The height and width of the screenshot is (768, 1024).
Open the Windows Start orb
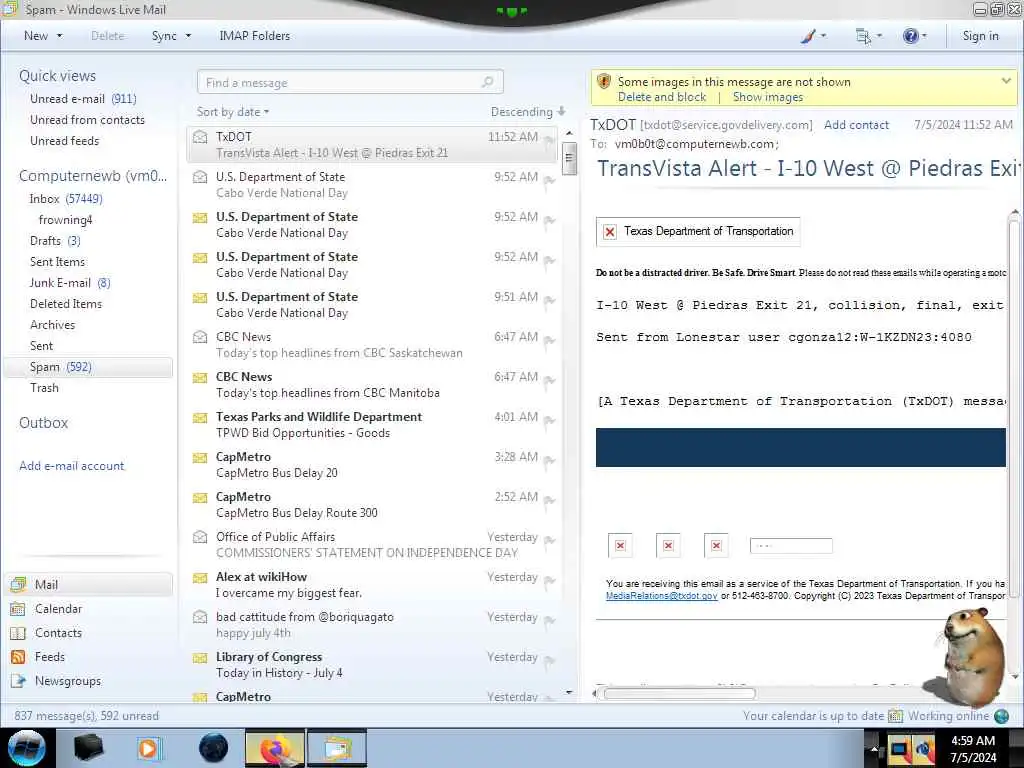(27, 748)
